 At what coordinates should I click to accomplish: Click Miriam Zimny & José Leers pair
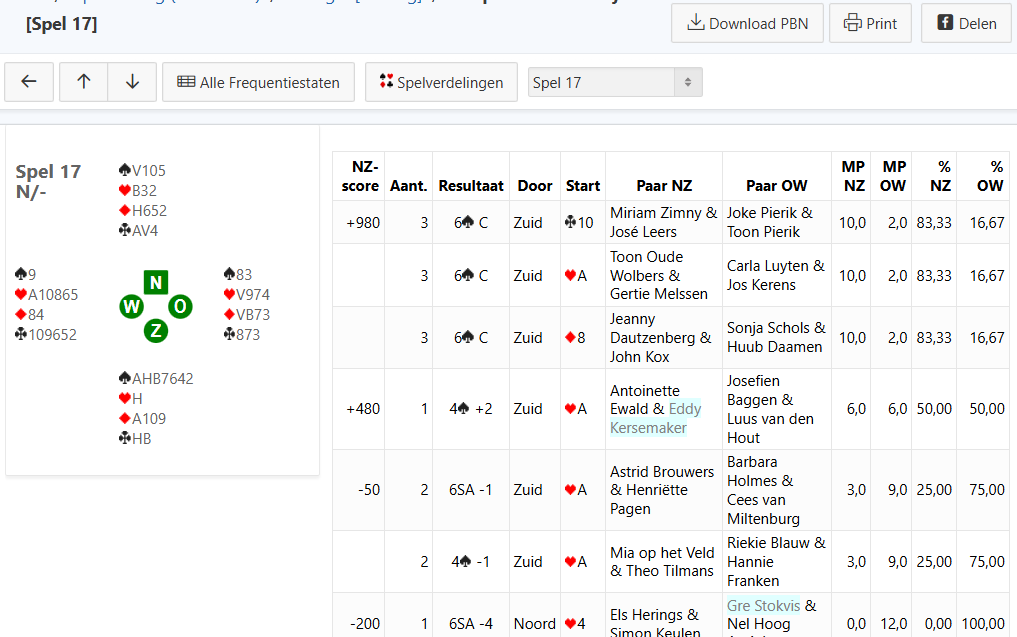coord(664,222)
